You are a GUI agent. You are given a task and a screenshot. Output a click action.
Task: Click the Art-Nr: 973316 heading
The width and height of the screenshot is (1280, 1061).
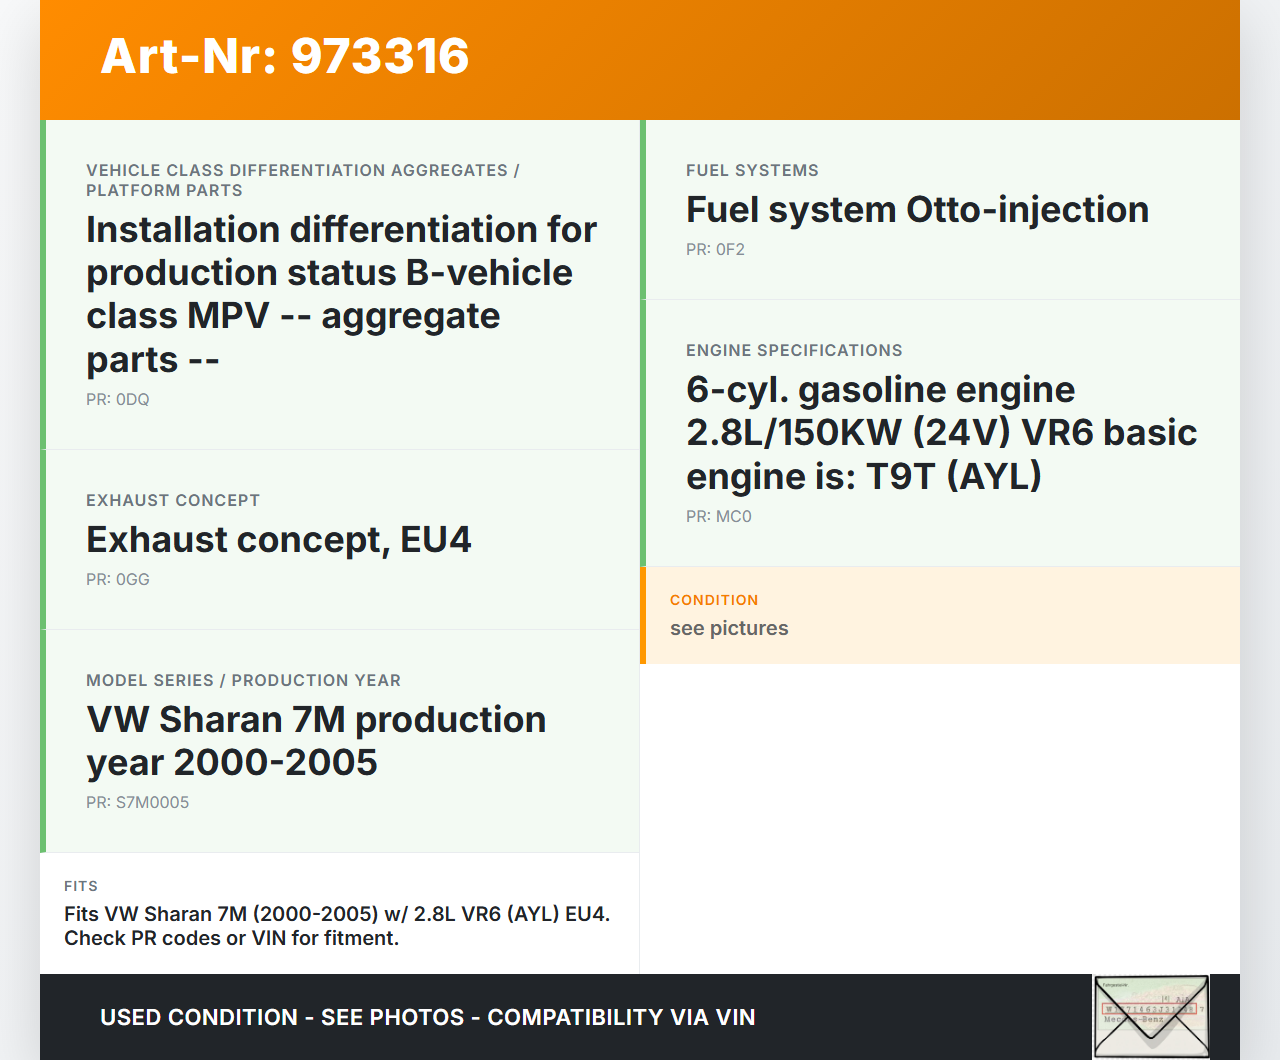[285, 56]
